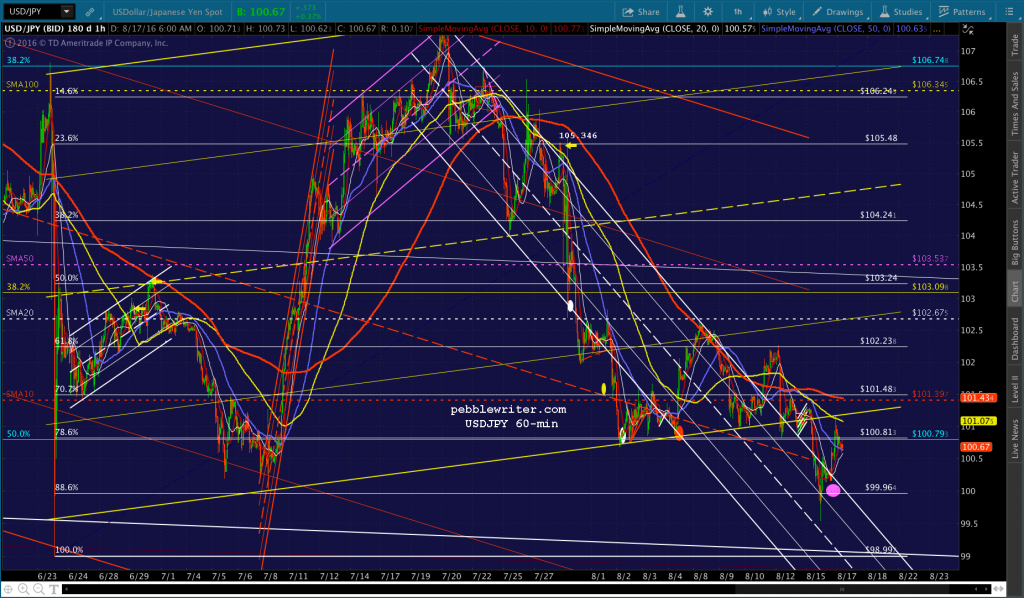Open the Dashboard side tab

(1015, 339)
